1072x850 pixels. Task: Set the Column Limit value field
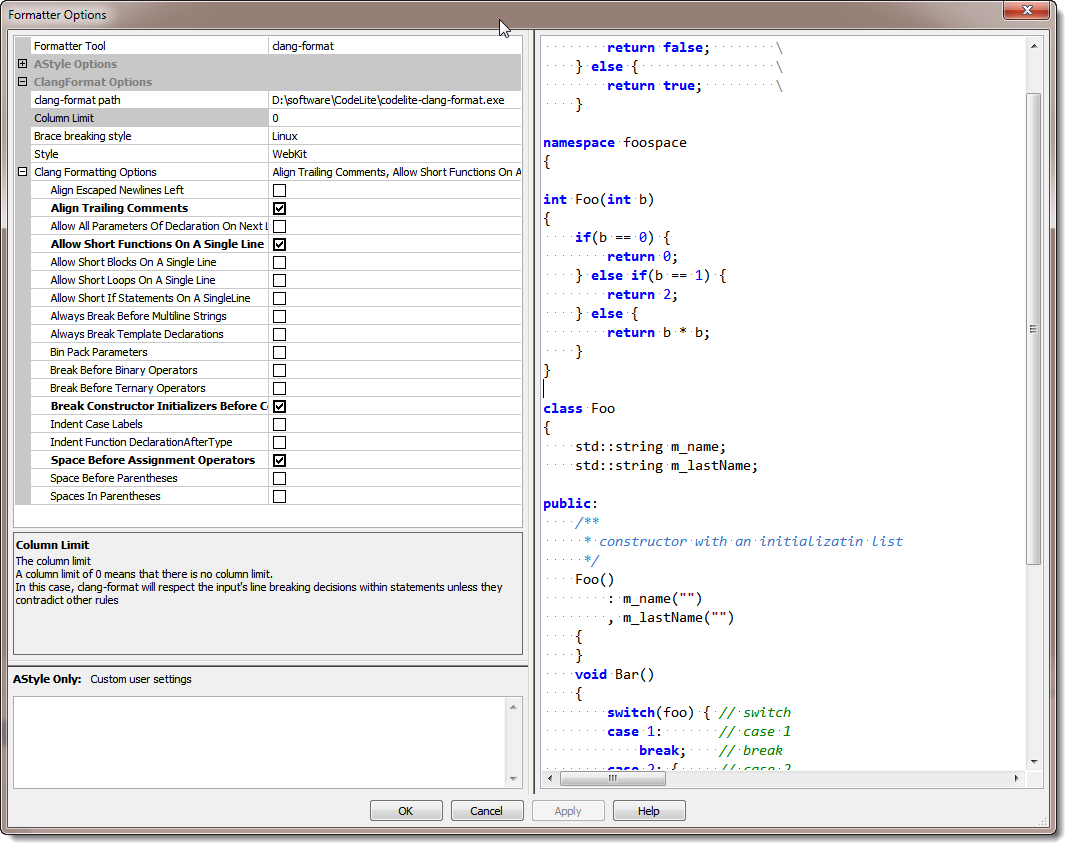(395, 118)
